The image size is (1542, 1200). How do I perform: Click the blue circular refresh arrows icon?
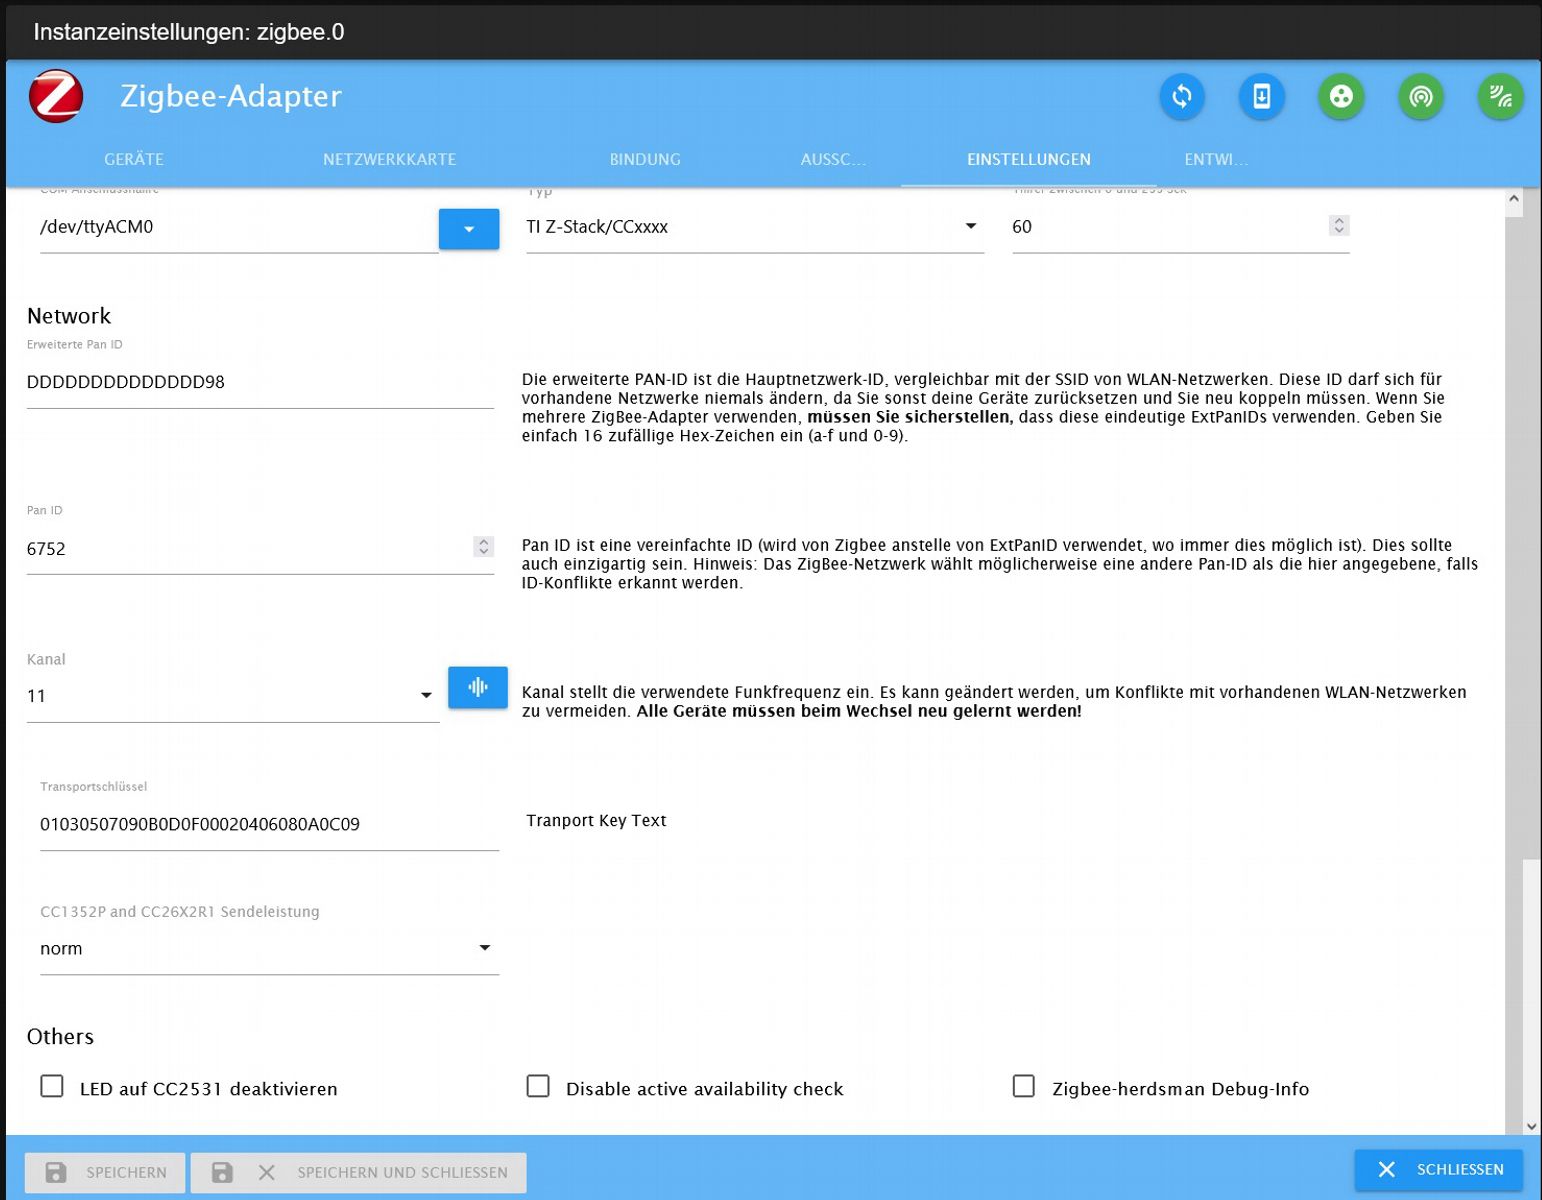tap(1182, 96)
